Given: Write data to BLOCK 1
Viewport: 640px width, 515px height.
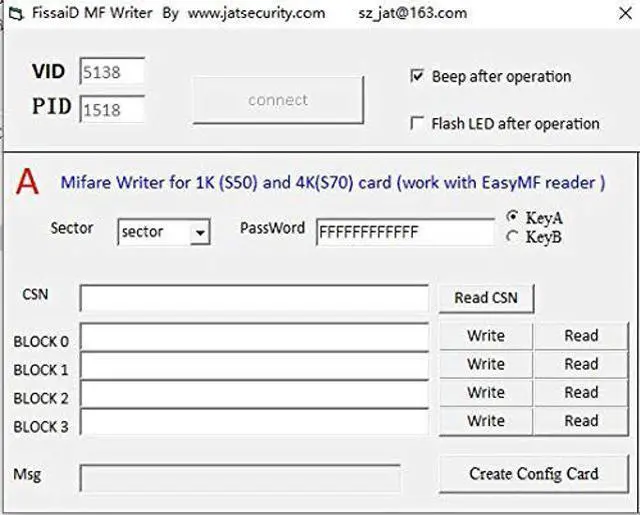Looking at the screenshot, I should pyautogui.click(x=485, y=364).
